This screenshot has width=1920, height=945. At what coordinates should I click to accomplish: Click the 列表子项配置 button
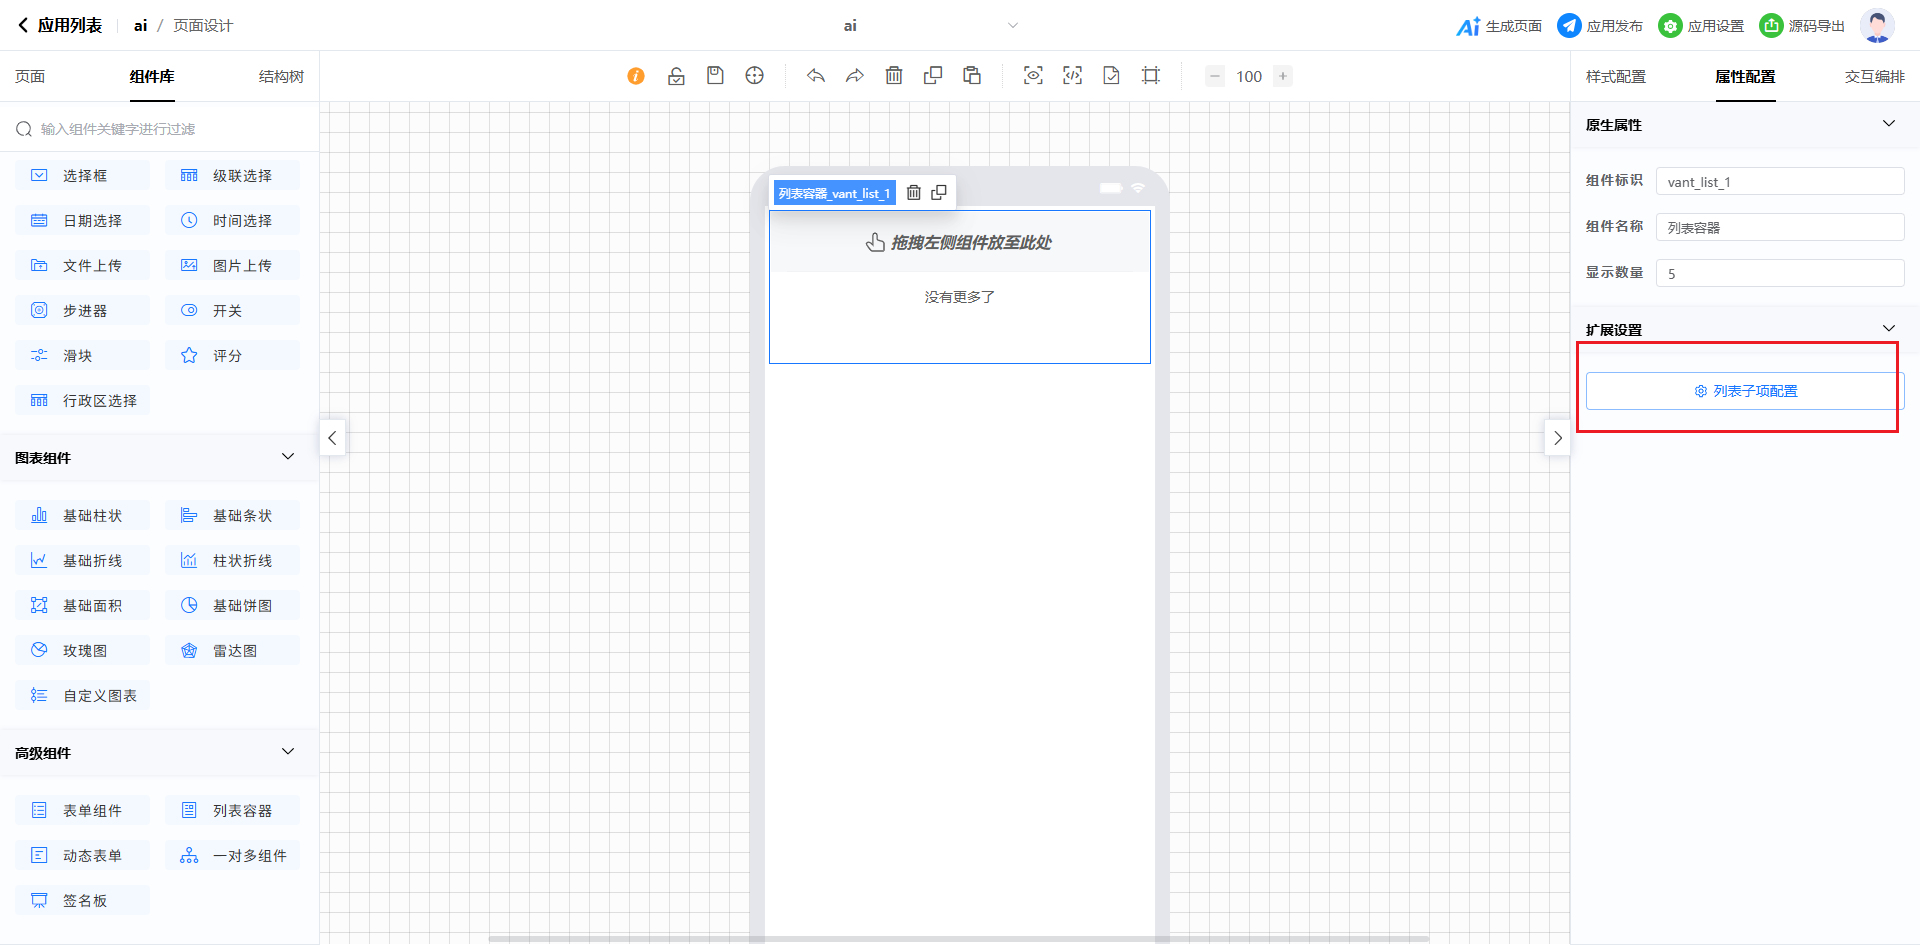coord(1744,391)
